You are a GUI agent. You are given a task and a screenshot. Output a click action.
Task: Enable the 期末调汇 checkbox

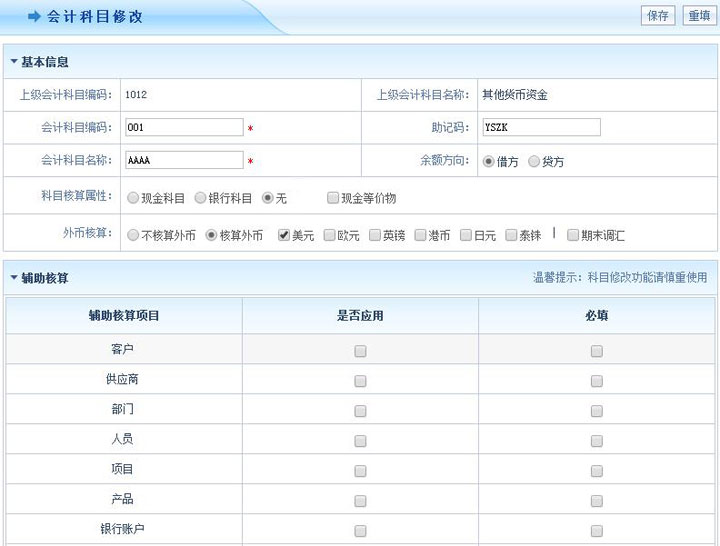[x=573, y=235]
